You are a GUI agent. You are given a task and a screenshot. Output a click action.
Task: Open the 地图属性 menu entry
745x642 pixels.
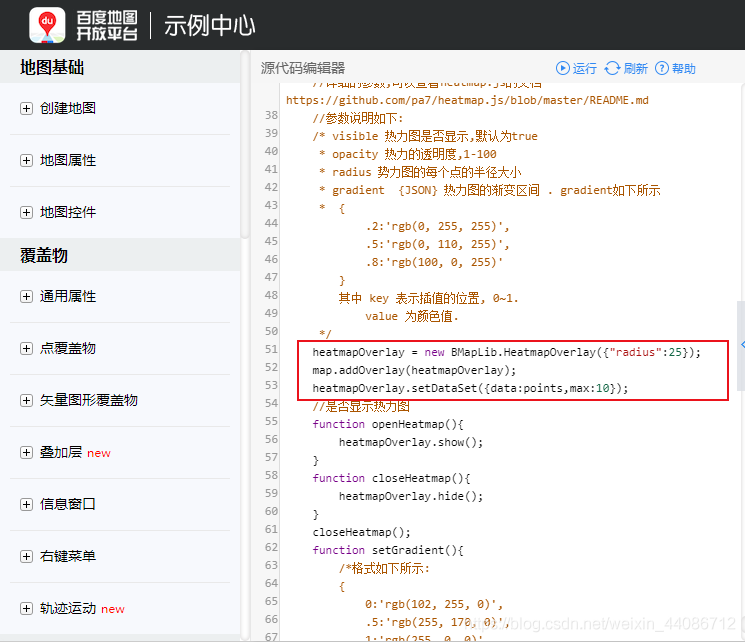coord(67,160)
